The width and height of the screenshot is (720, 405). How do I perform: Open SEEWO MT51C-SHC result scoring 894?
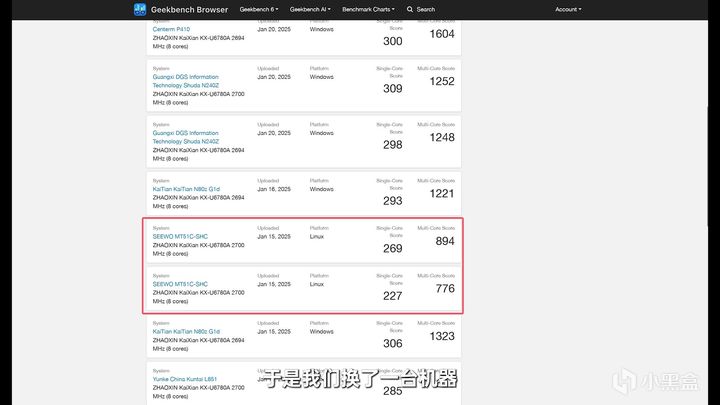180,236
